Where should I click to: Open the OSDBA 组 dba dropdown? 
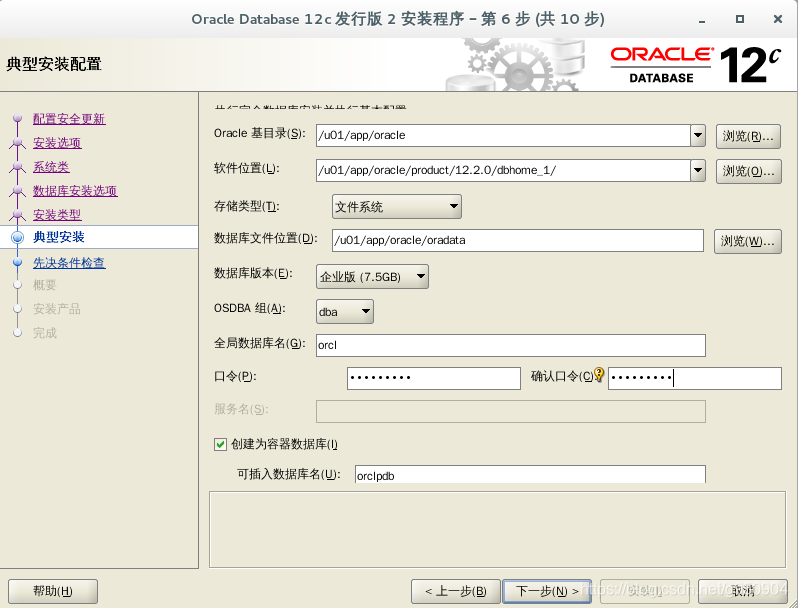click(345, 312)
